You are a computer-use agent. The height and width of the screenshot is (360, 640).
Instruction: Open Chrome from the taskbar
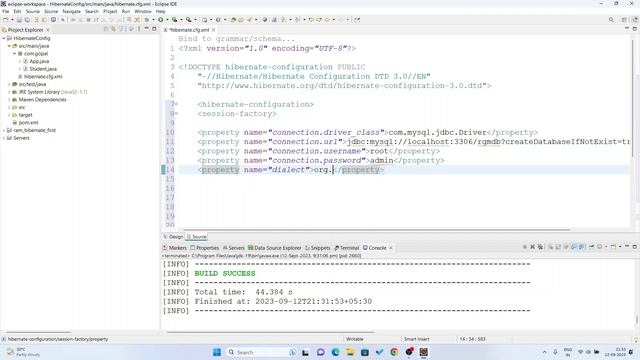(x=394, y=352)
